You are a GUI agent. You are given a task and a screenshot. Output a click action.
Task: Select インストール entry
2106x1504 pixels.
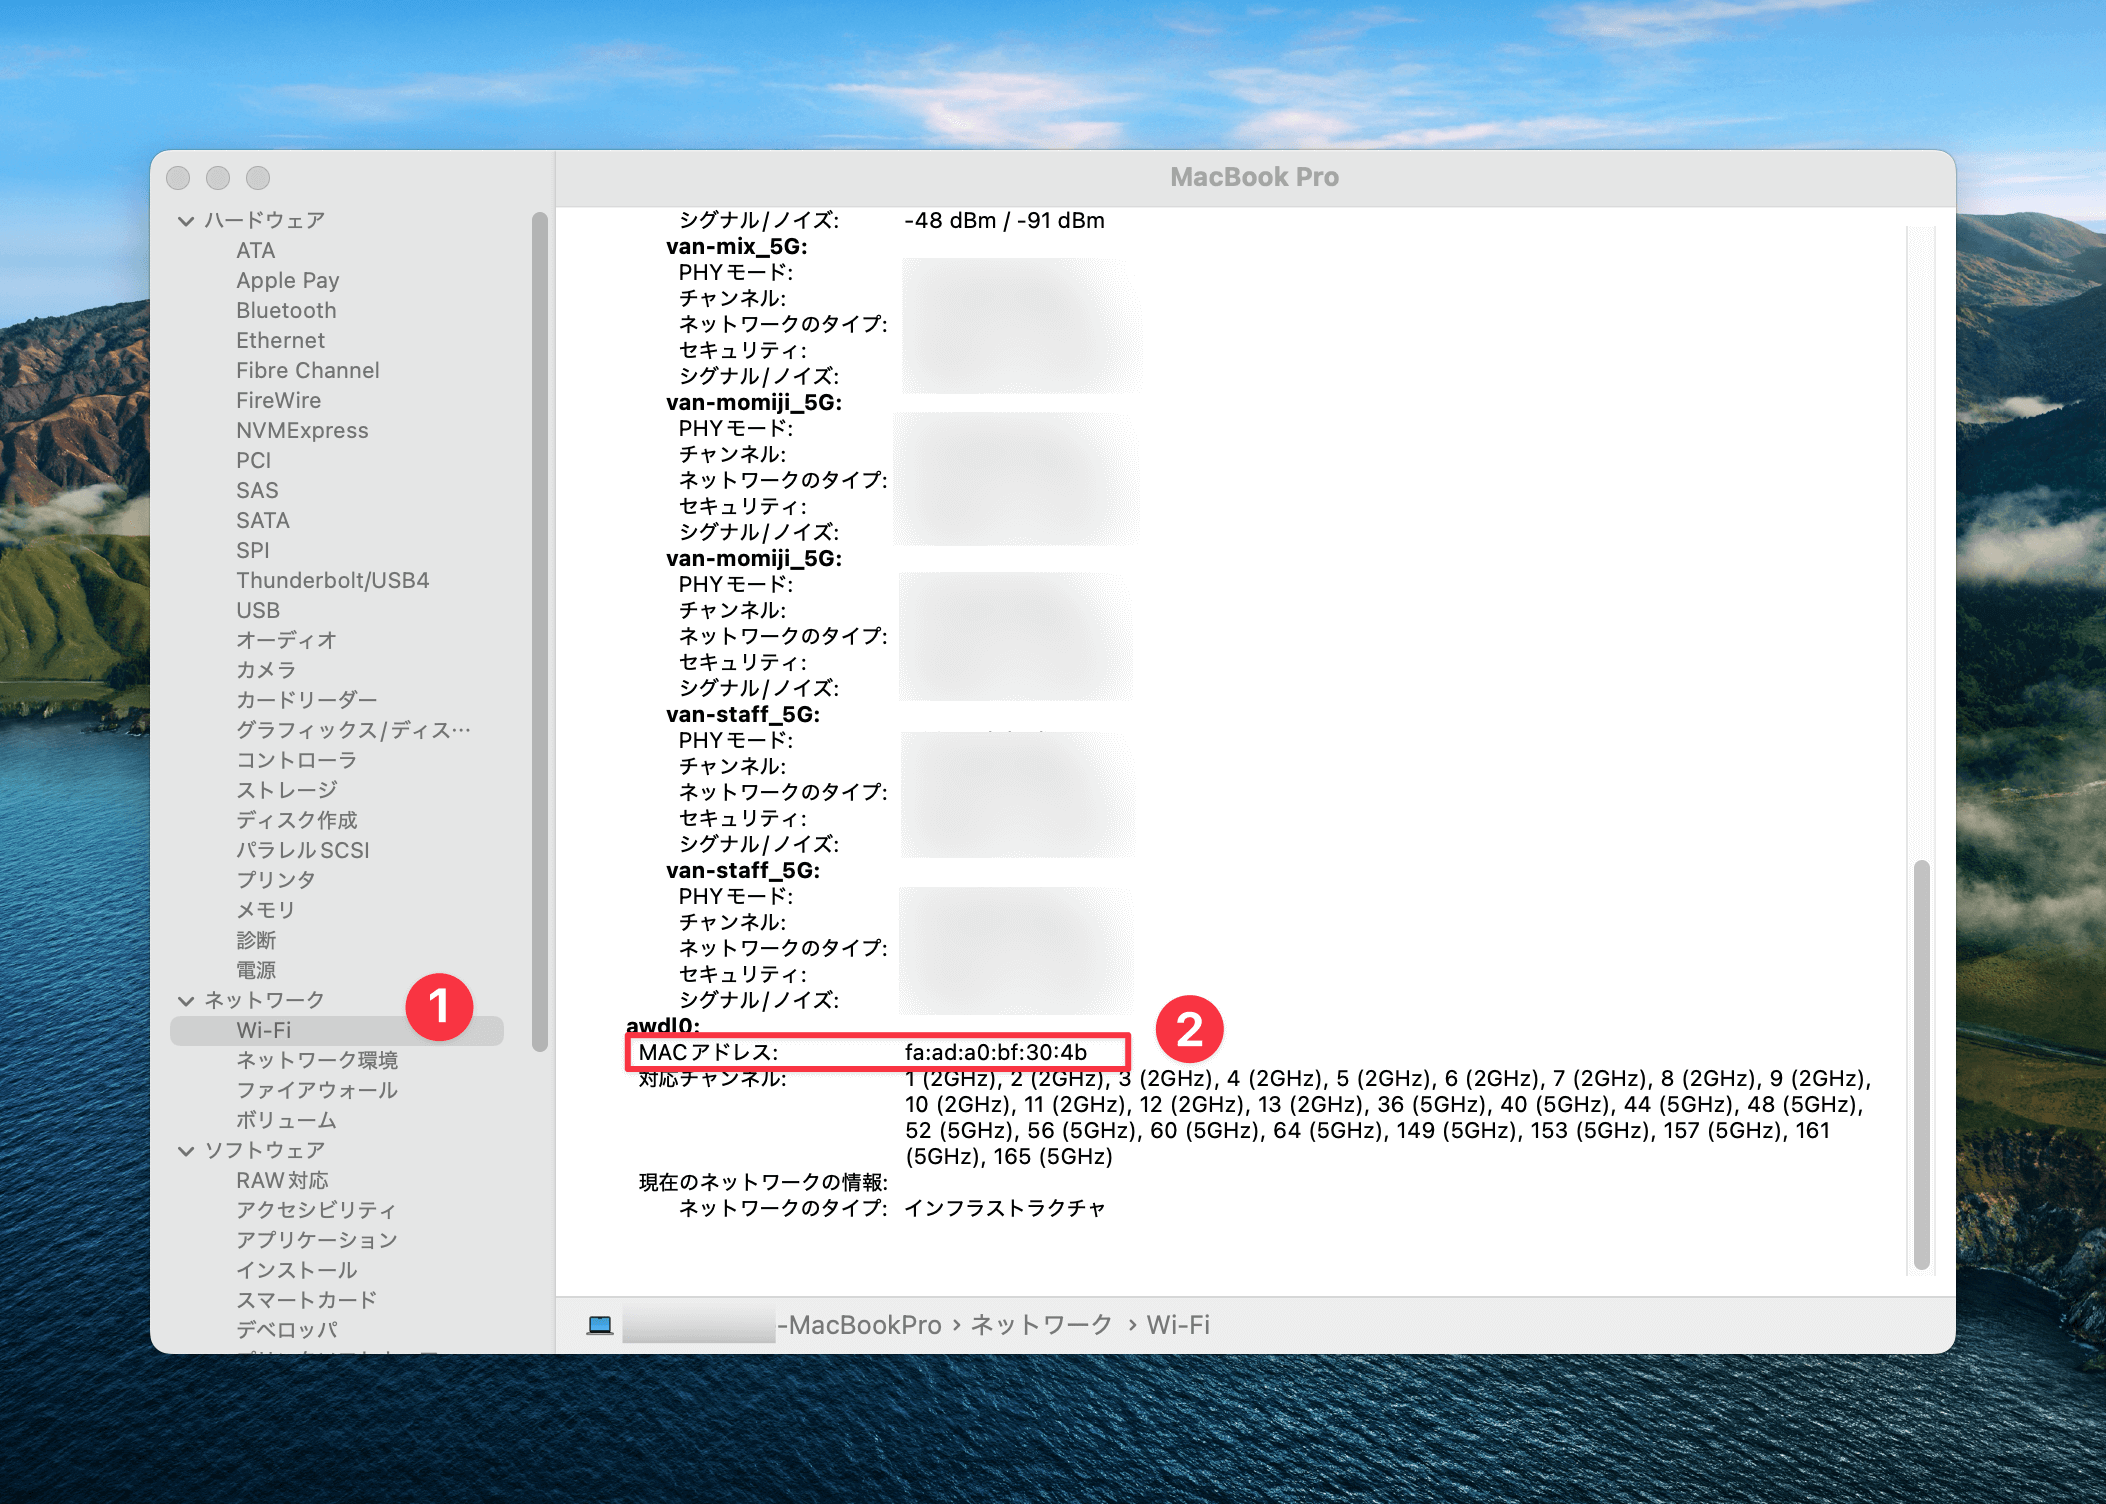pyautogui.click(x=297, y=1271)
